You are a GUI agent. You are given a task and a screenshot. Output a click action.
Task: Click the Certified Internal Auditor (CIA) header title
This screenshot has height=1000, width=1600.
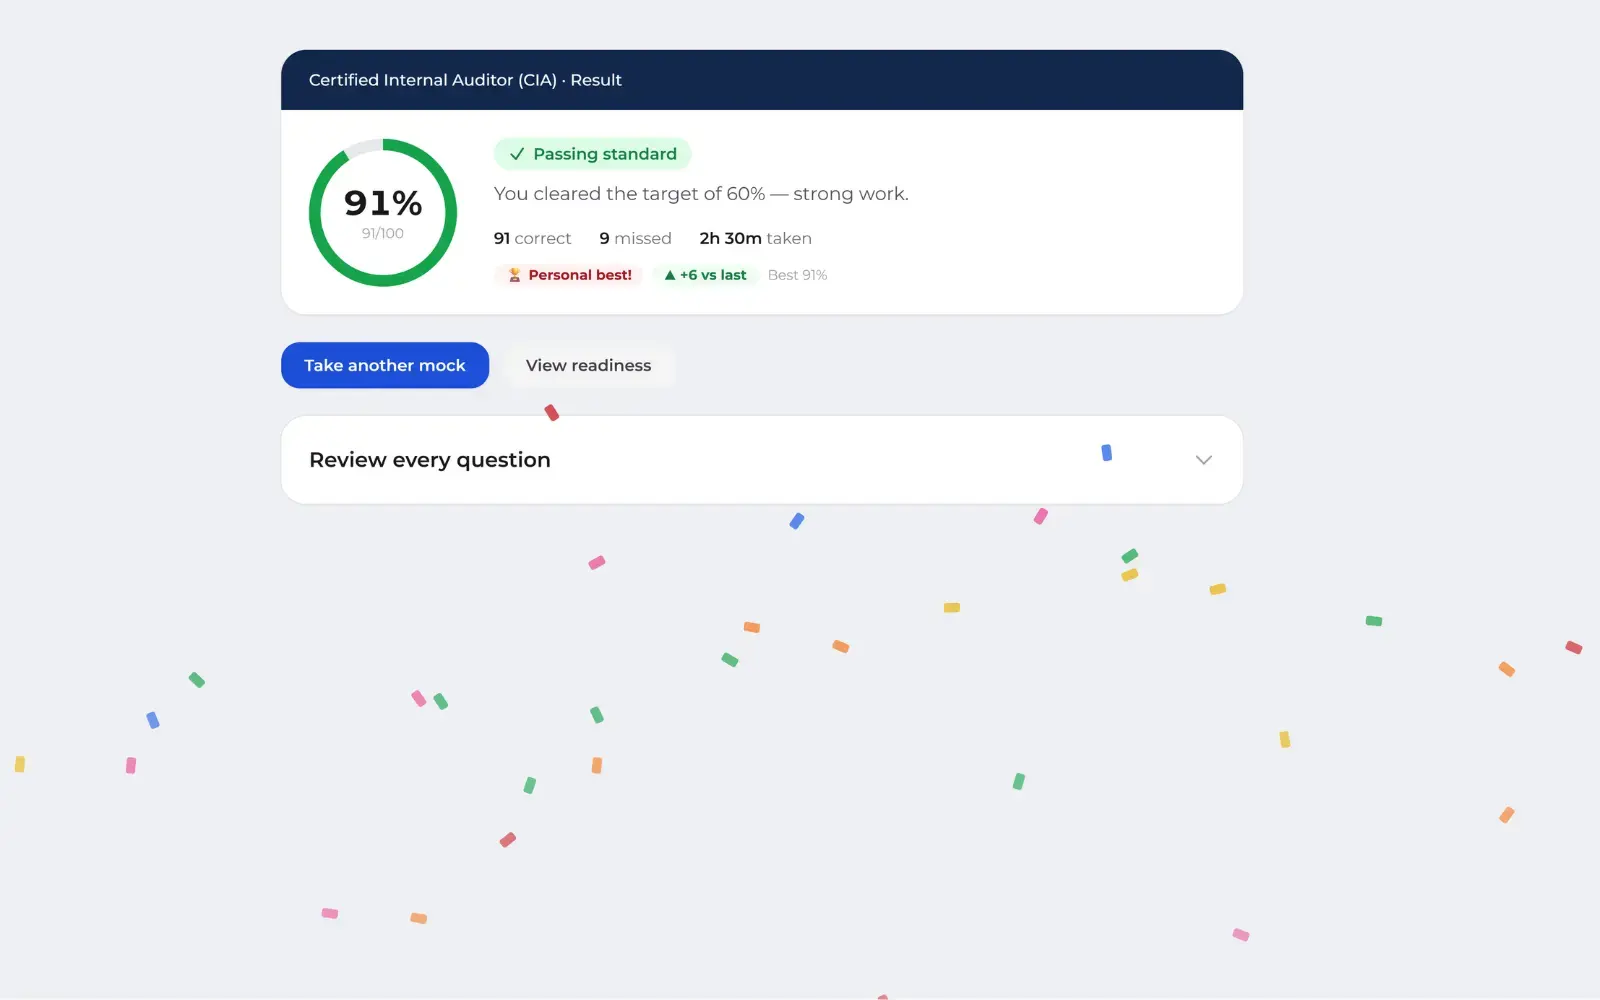pyautogui.click(x=465, y=80)
